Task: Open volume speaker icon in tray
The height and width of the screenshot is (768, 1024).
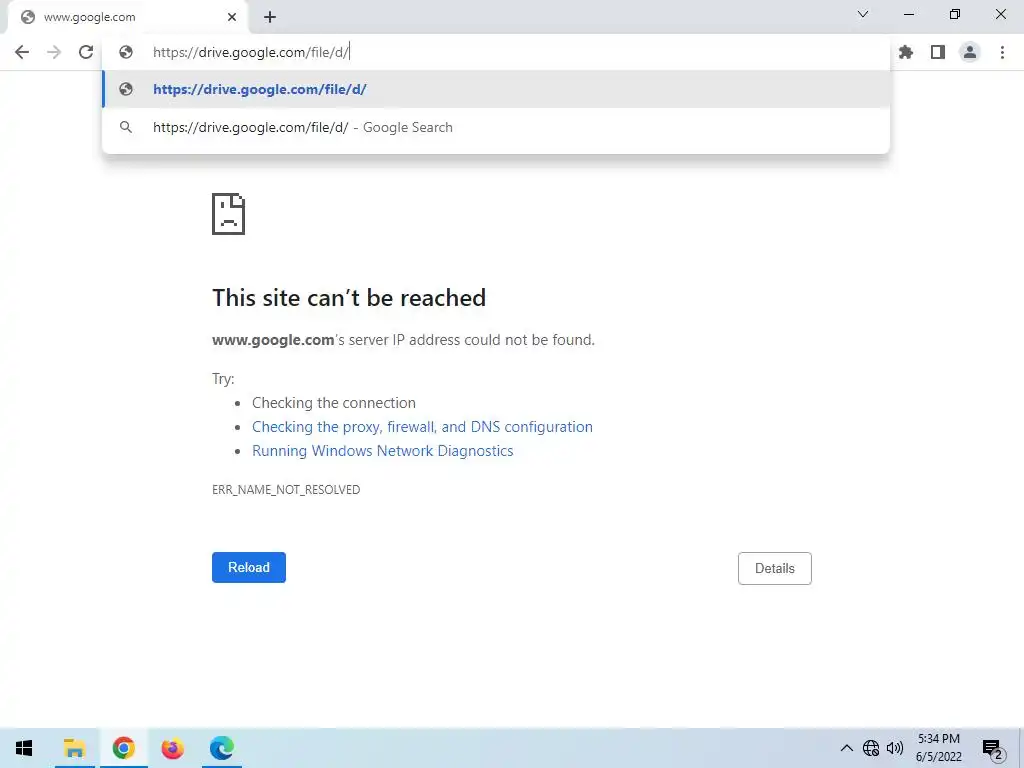Action: pyautogui.click(x=895, y=748)
